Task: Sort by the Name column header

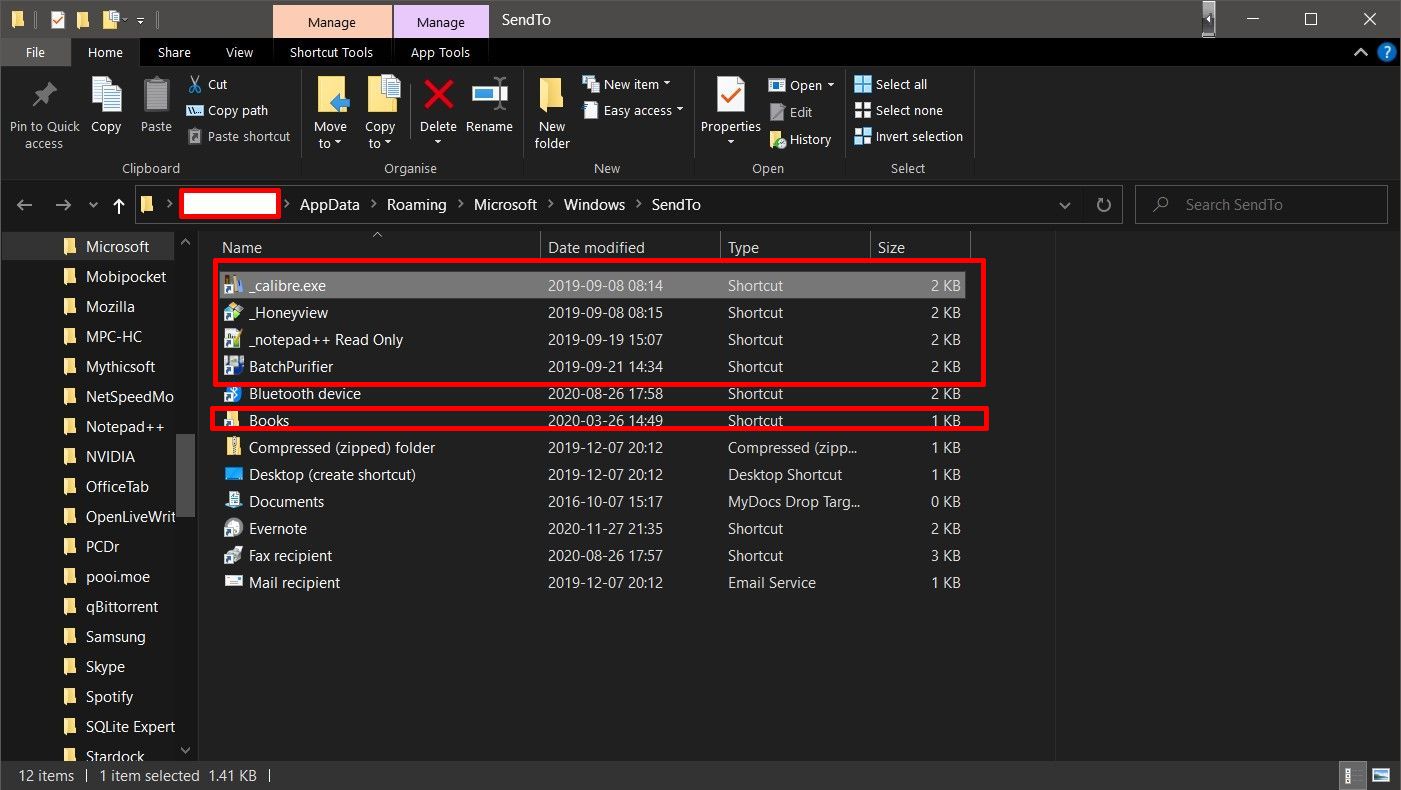Action: point(377,247)
